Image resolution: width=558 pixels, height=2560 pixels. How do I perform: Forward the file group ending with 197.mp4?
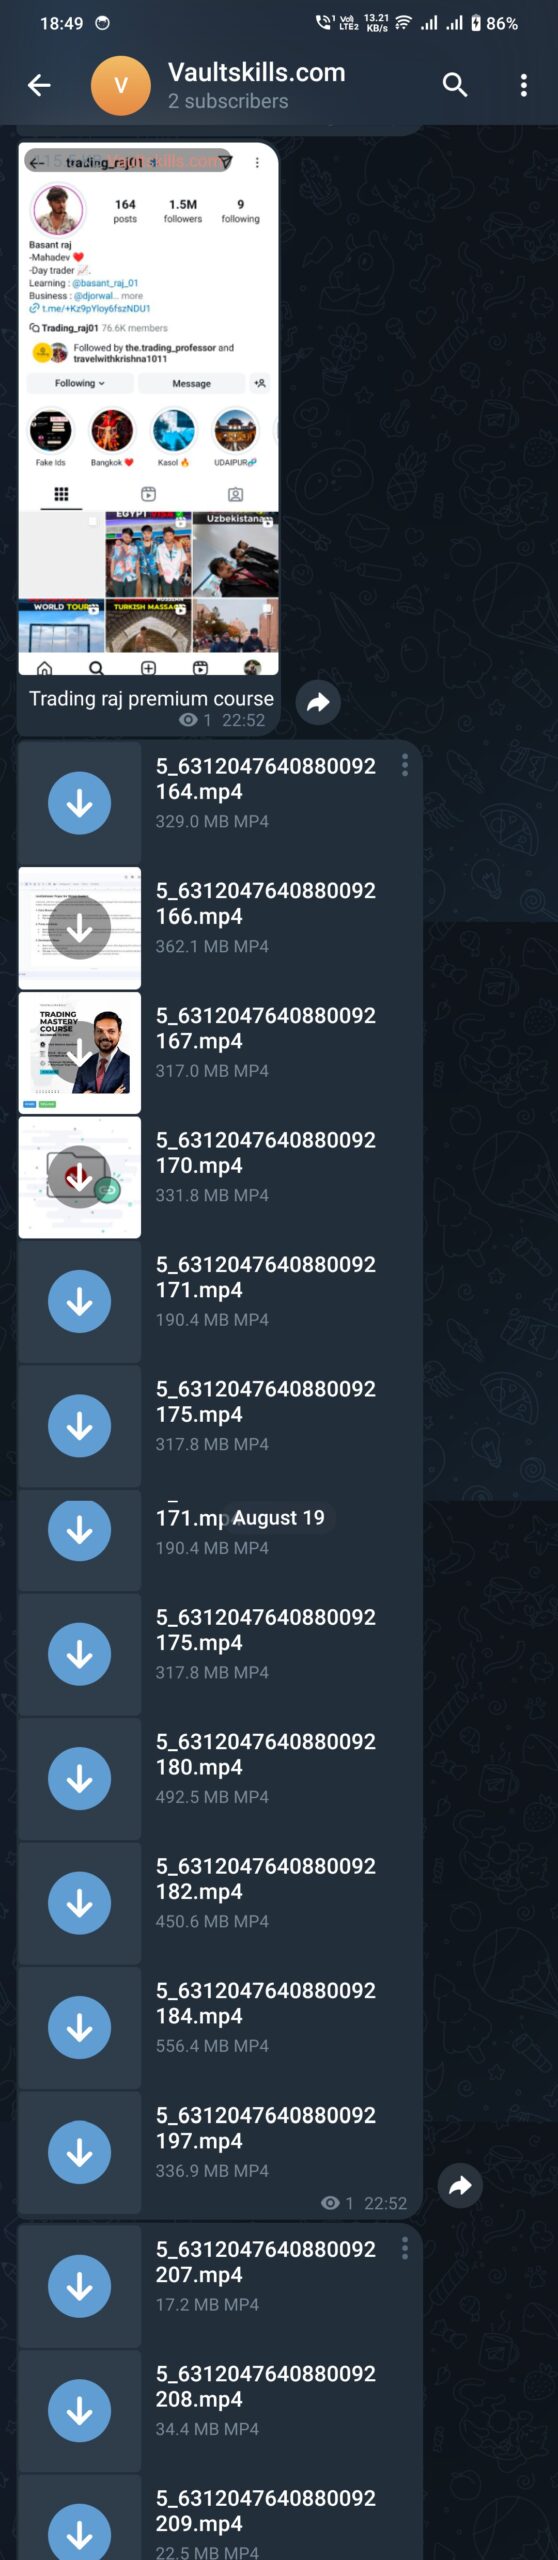click(x=460, y=2186)
